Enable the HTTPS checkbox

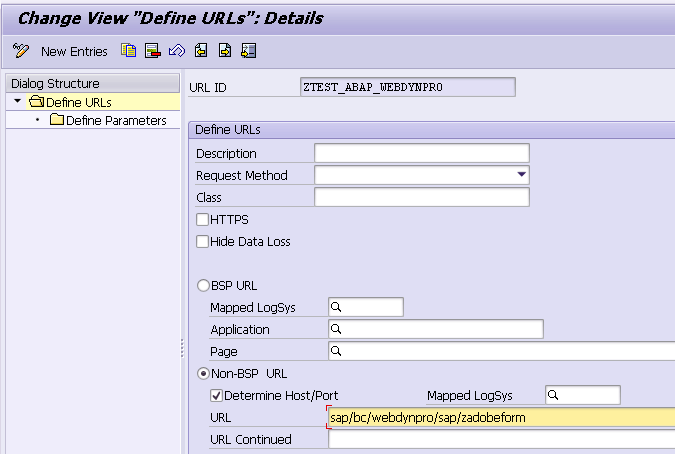[x=202, y=219]
